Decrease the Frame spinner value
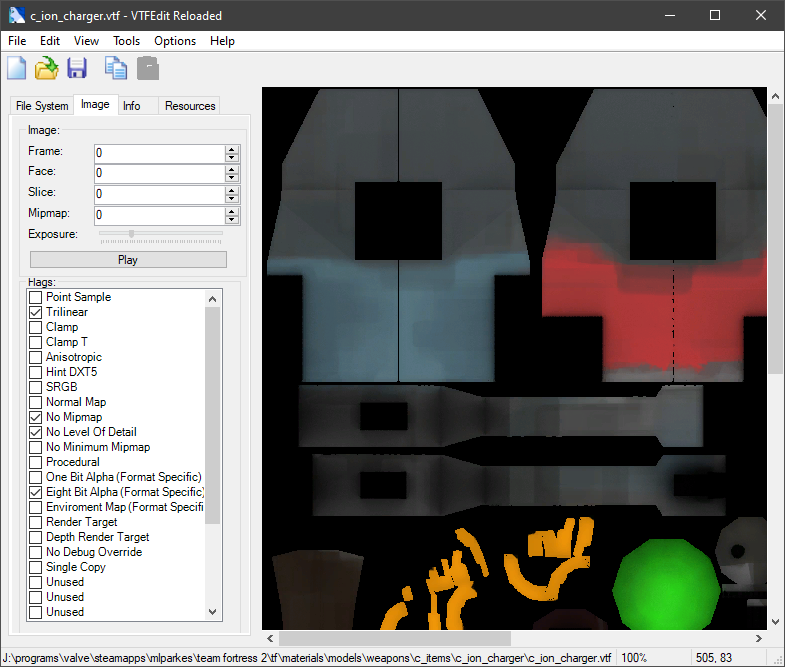 pos(231,157)
